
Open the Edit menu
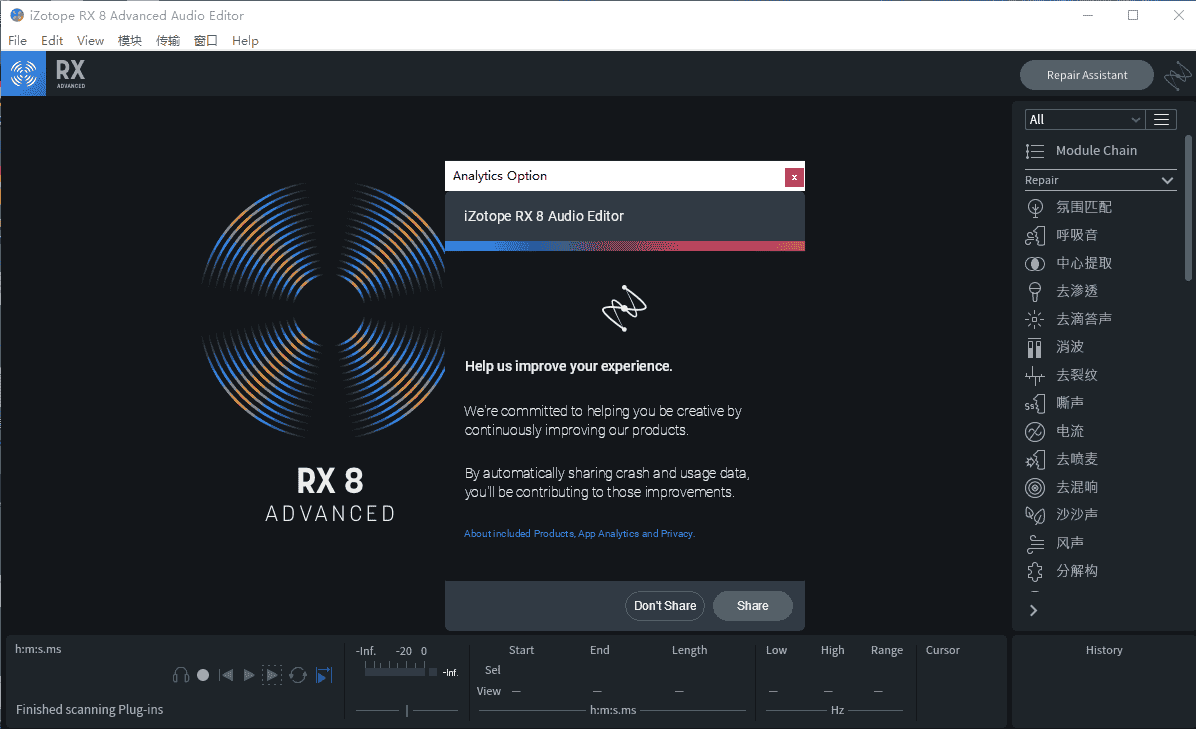click(x=52, y=41)
